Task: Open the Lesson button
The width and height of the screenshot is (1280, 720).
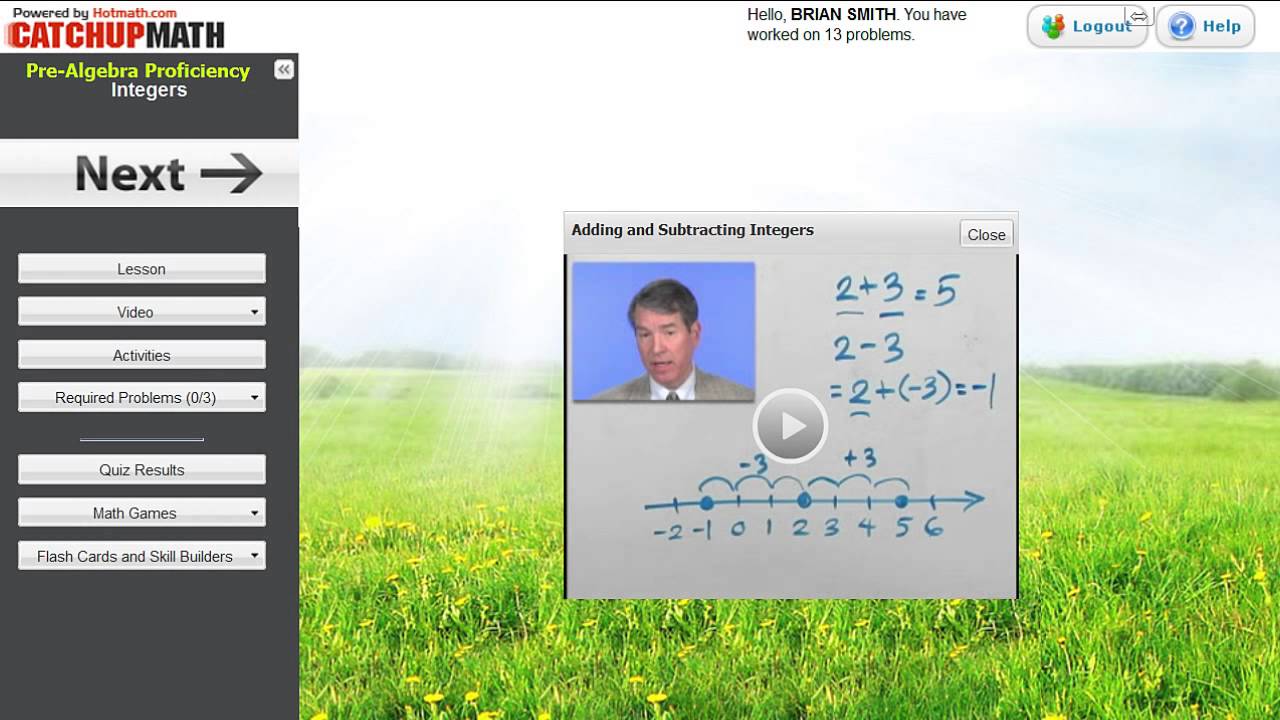Action: 142,269
